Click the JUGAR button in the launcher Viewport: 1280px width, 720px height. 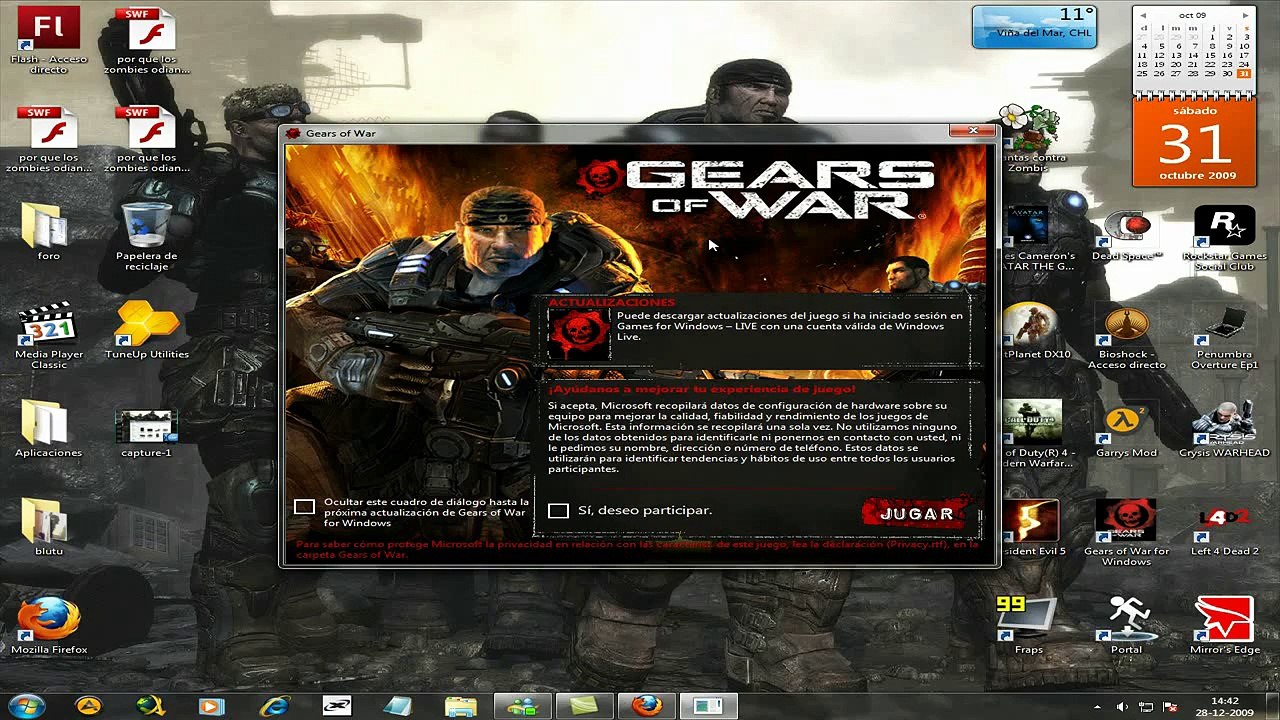[x=917, y=513]
